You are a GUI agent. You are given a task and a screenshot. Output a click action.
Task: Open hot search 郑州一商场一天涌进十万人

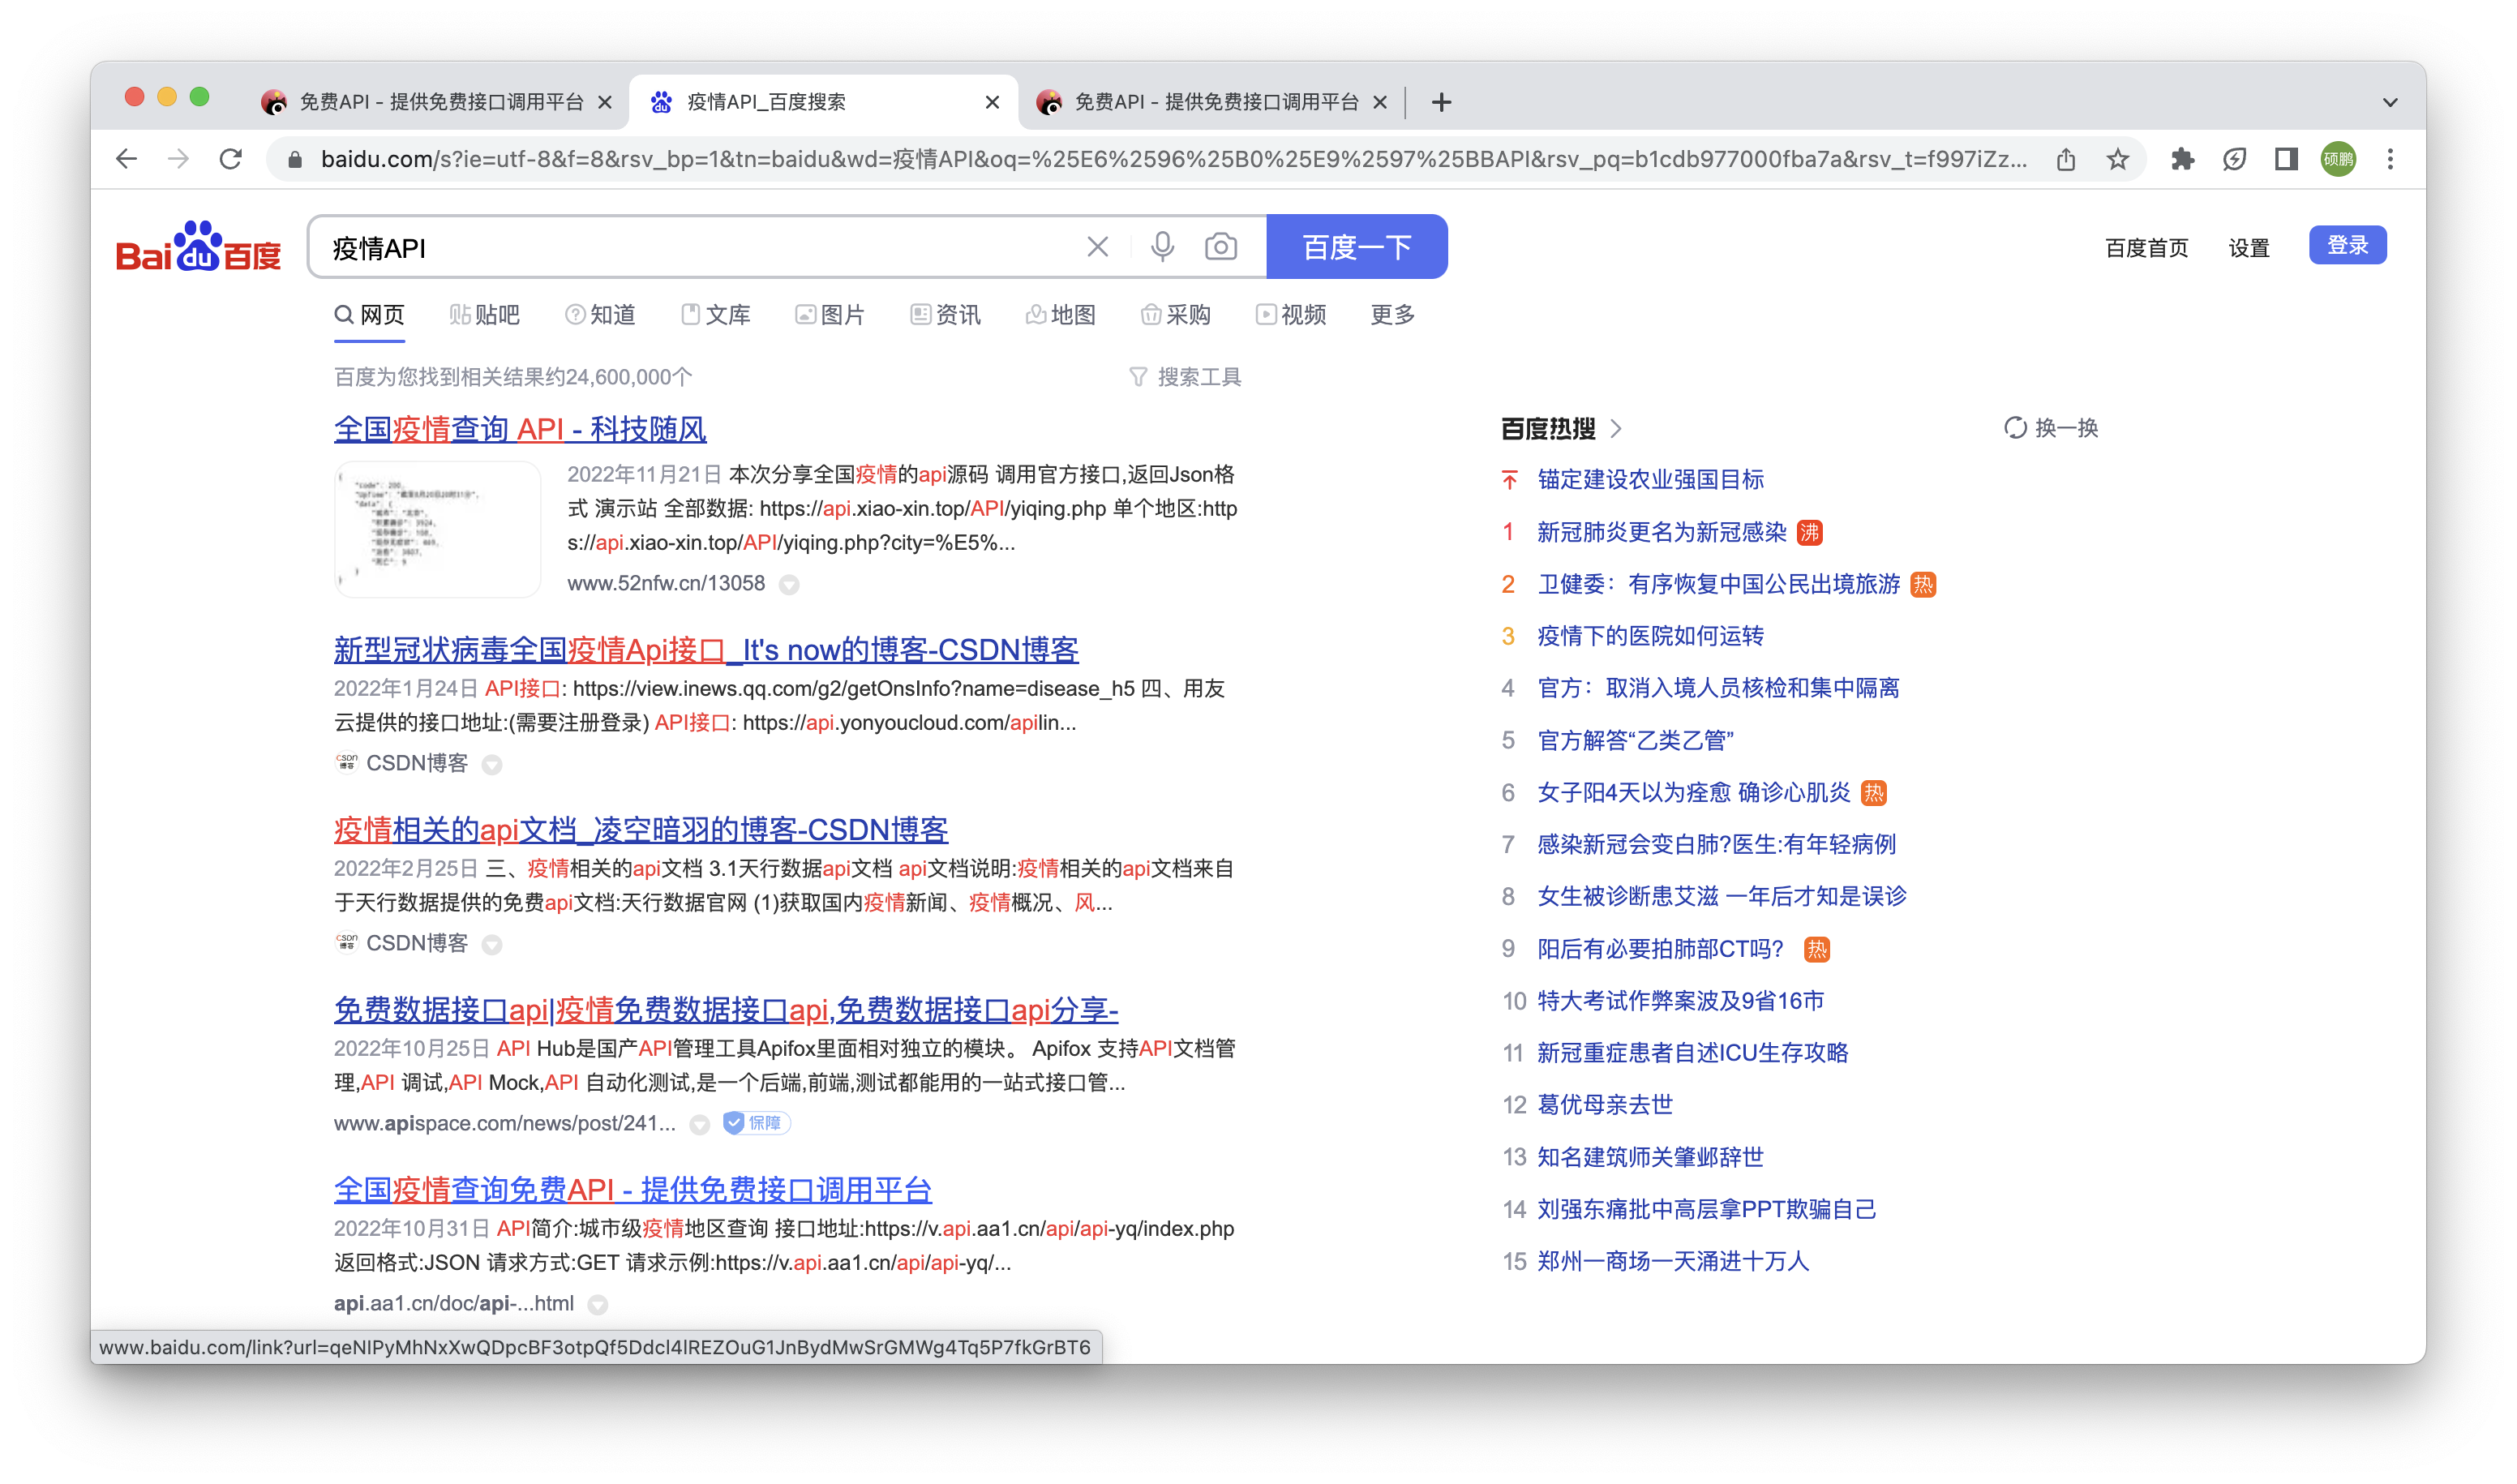tap(1673, 1261)
